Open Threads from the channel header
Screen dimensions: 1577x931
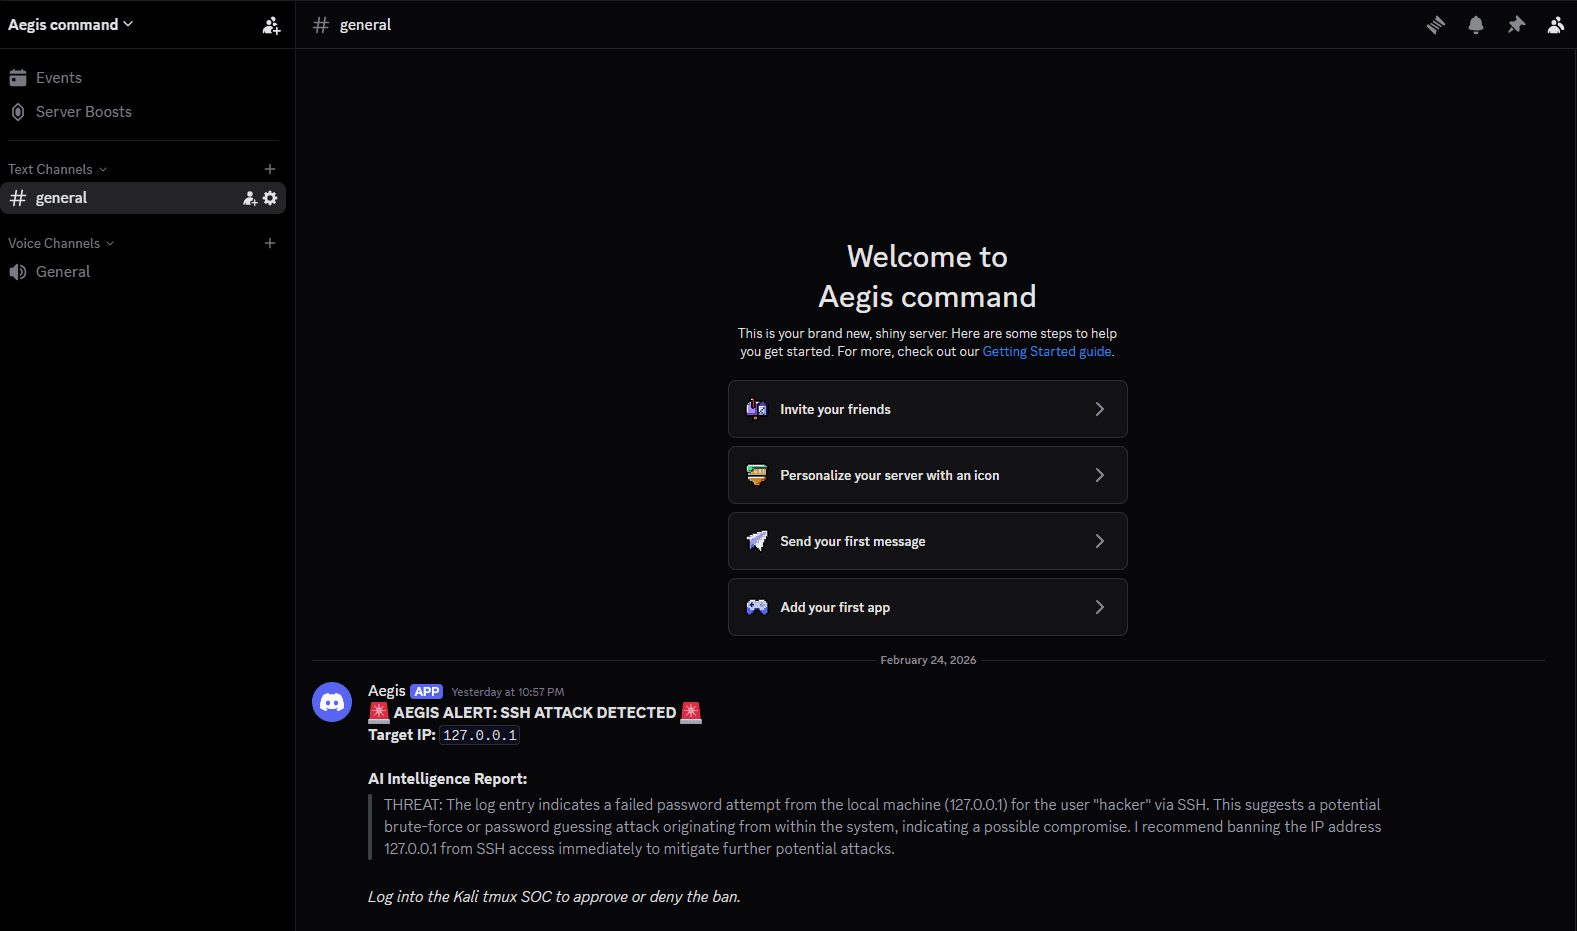coord(1436,25)
